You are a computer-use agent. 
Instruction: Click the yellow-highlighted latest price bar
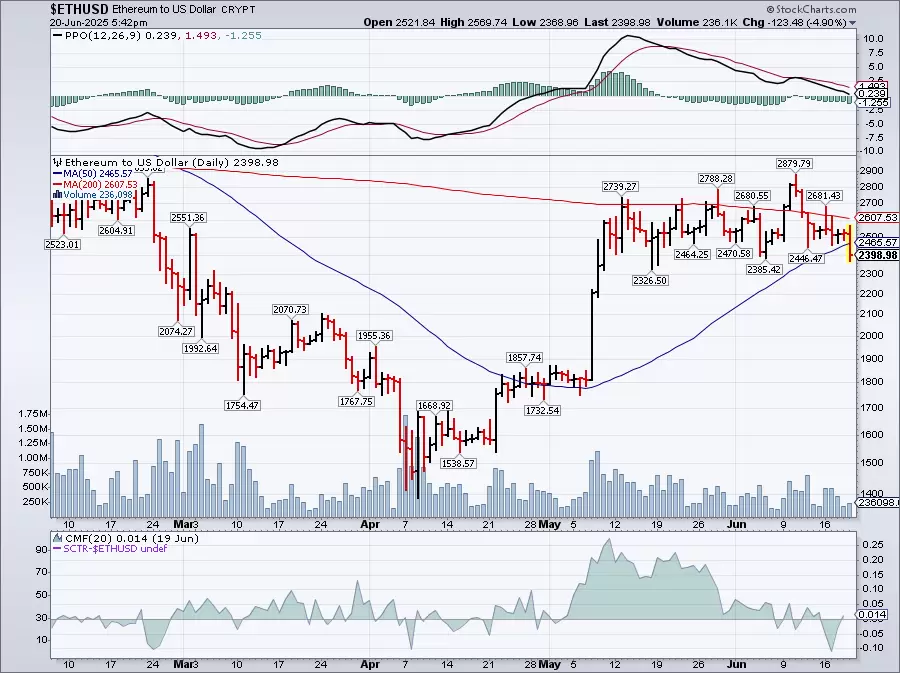tap(850, 243)
